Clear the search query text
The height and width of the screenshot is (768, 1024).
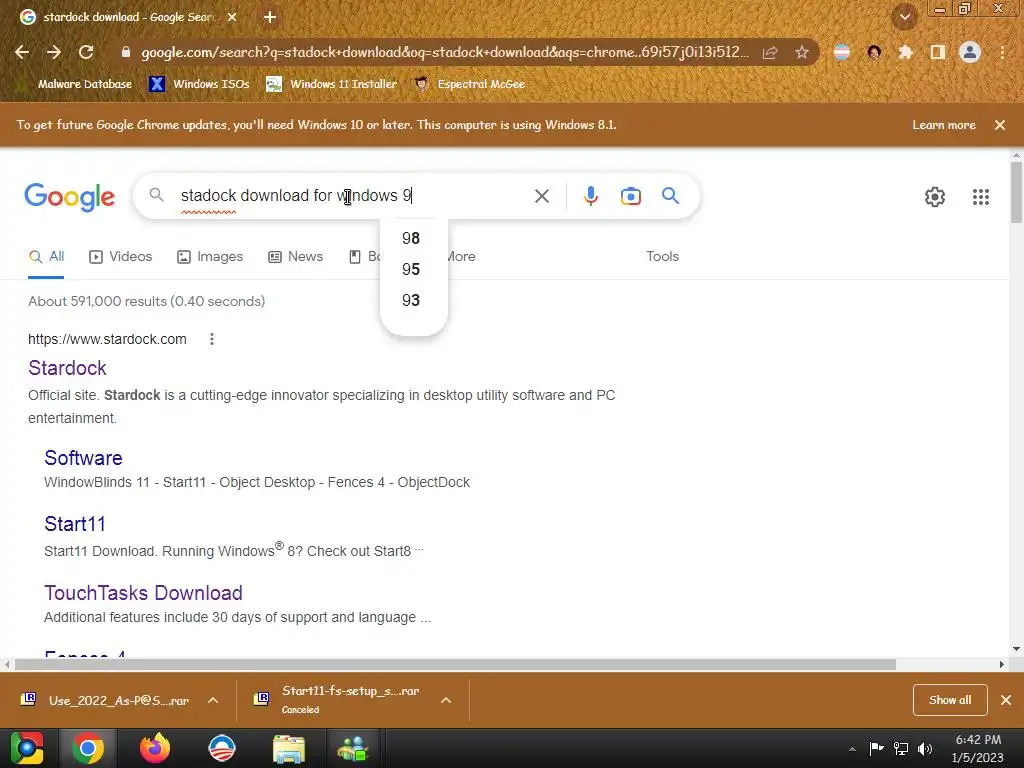[541, 196]
